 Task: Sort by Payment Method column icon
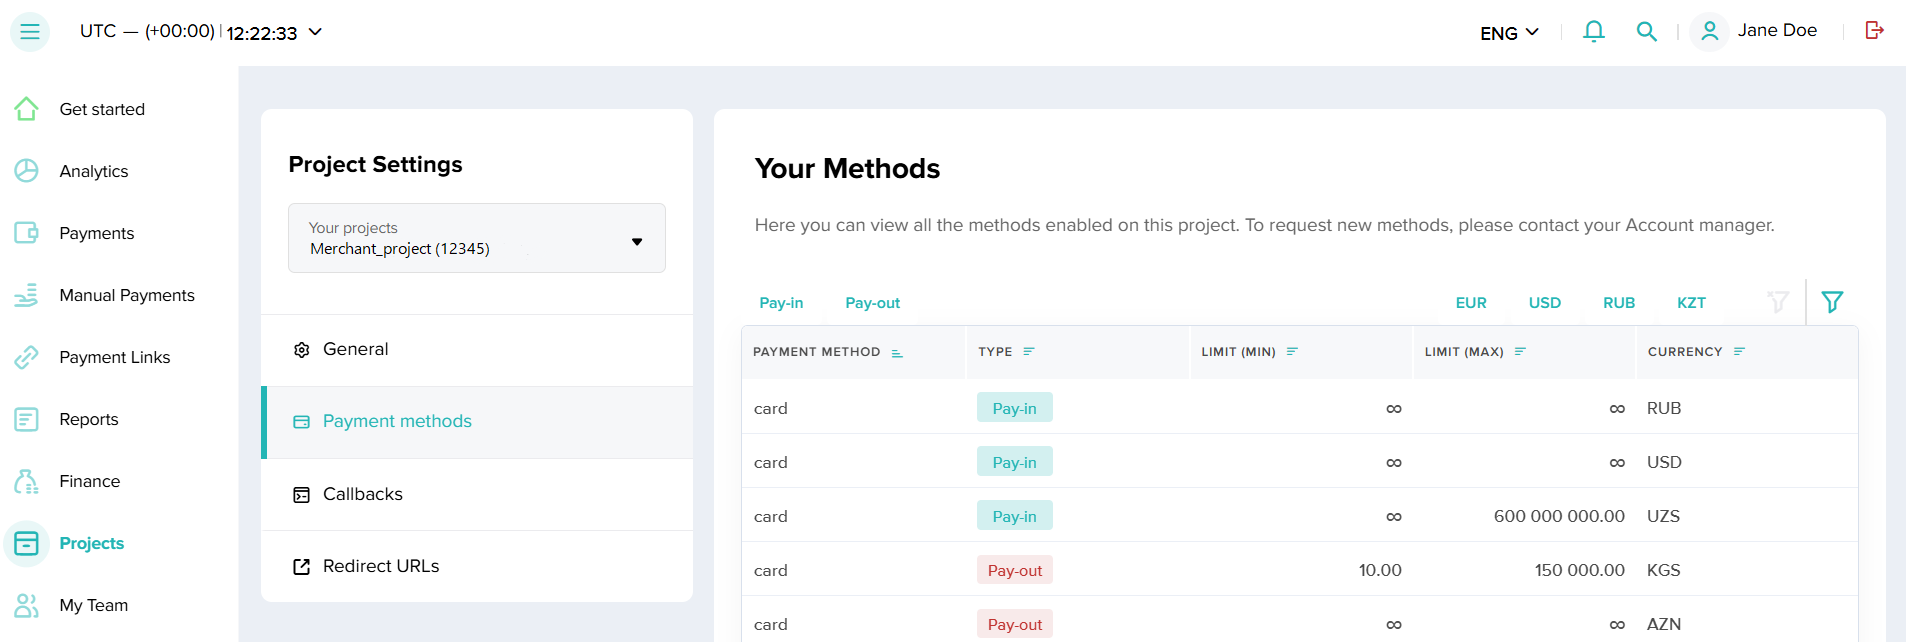coord(897,353)
